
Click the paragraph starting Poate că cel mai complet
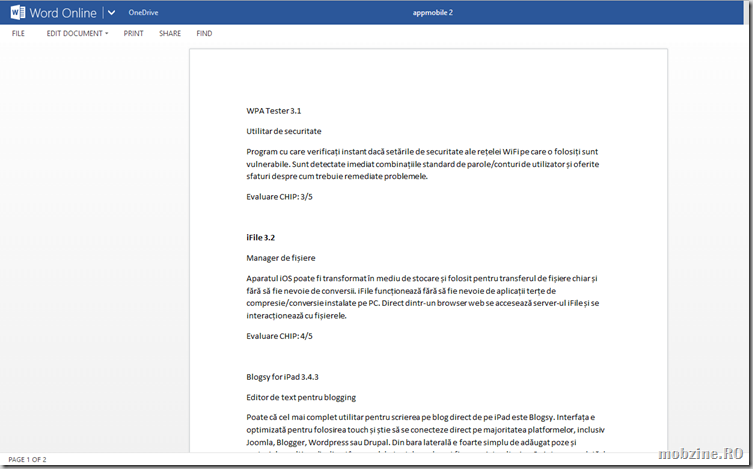(x=425, y=434)
